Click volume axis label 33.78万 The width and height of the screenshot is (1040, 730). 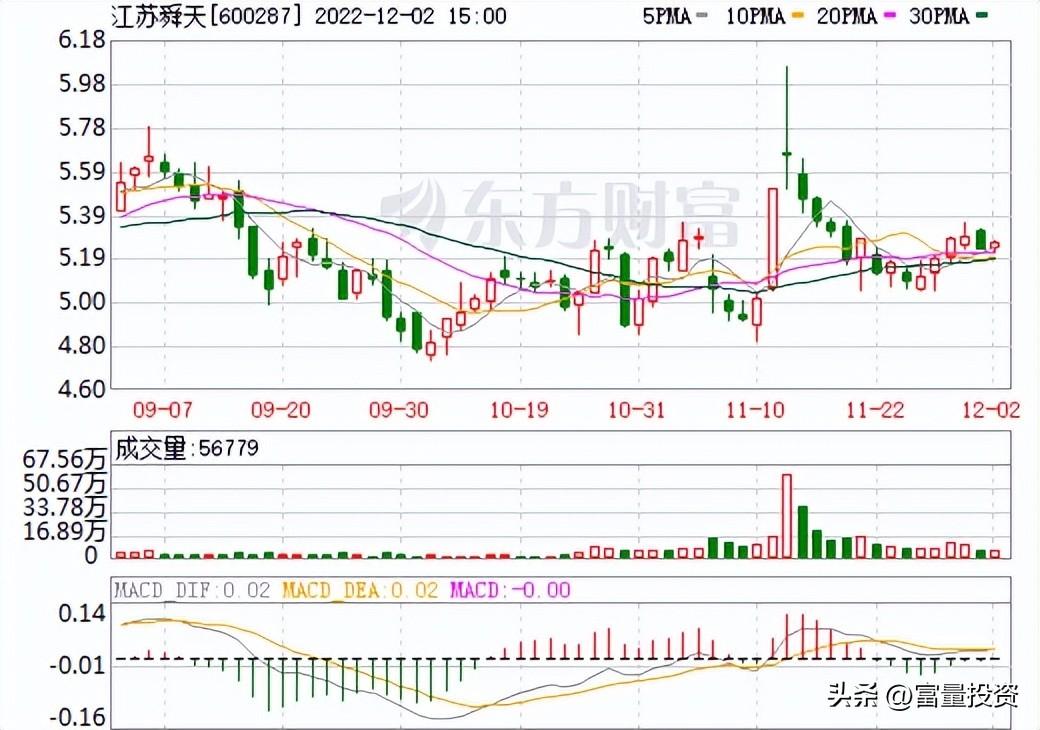pos(64,508)
